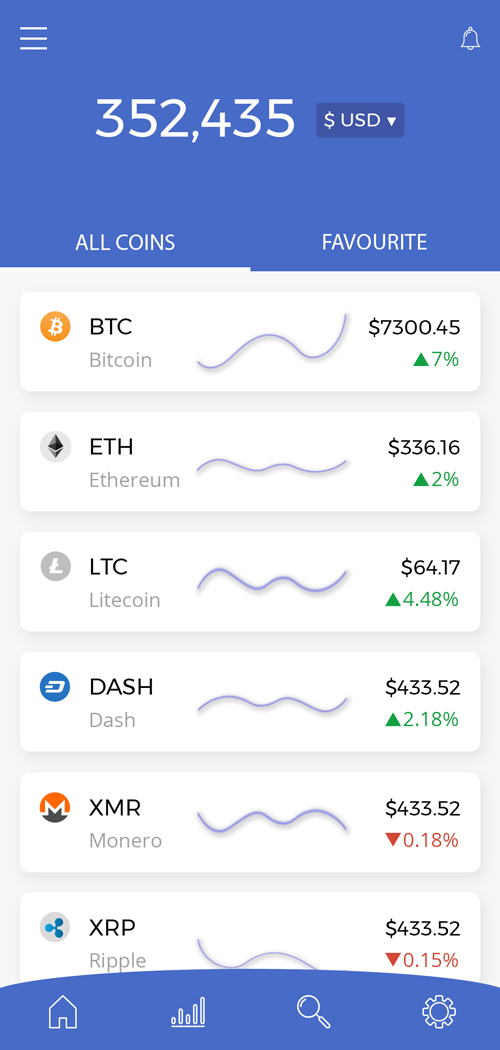Expand the $ USD currency dropdown

(360, 120)
